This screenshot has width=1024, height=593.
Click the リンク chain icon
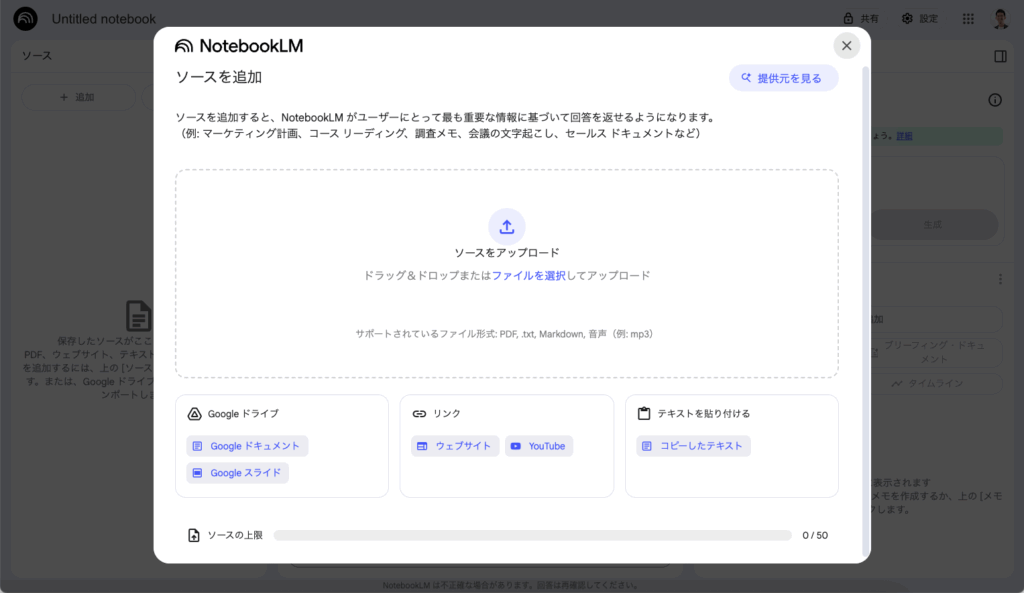point(419,414)
